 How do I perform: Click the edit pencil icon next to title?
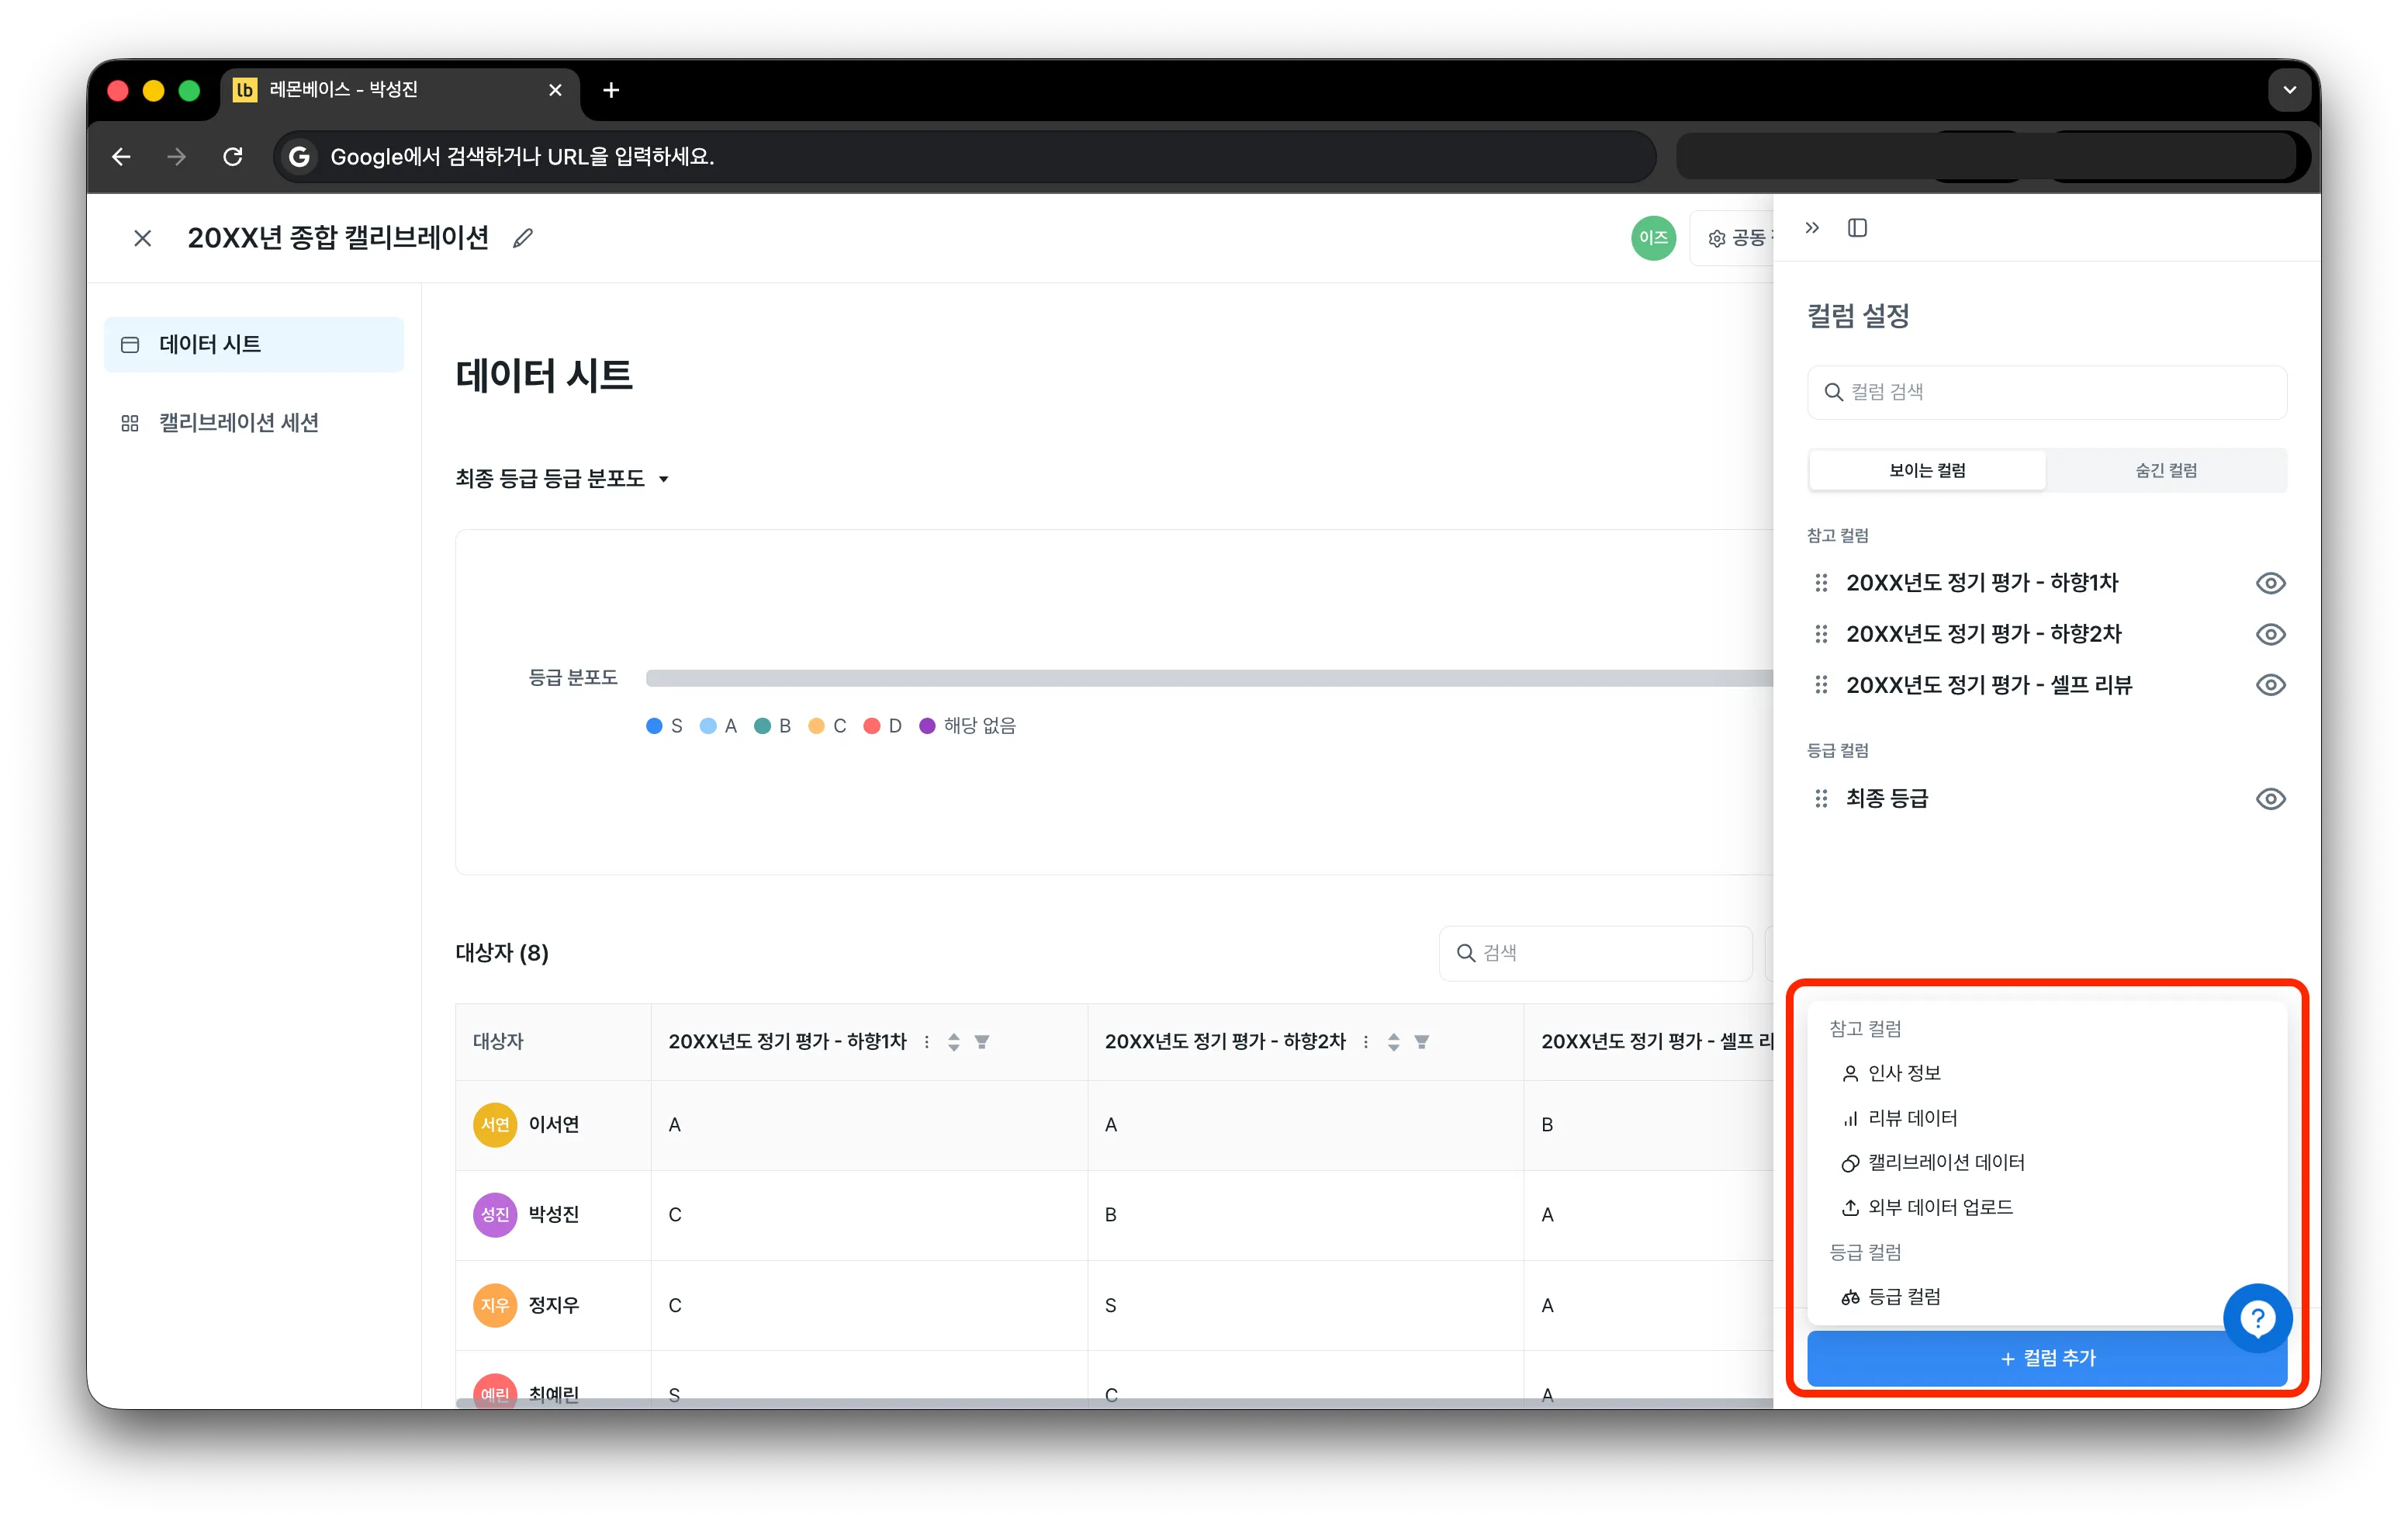(522, 238)
